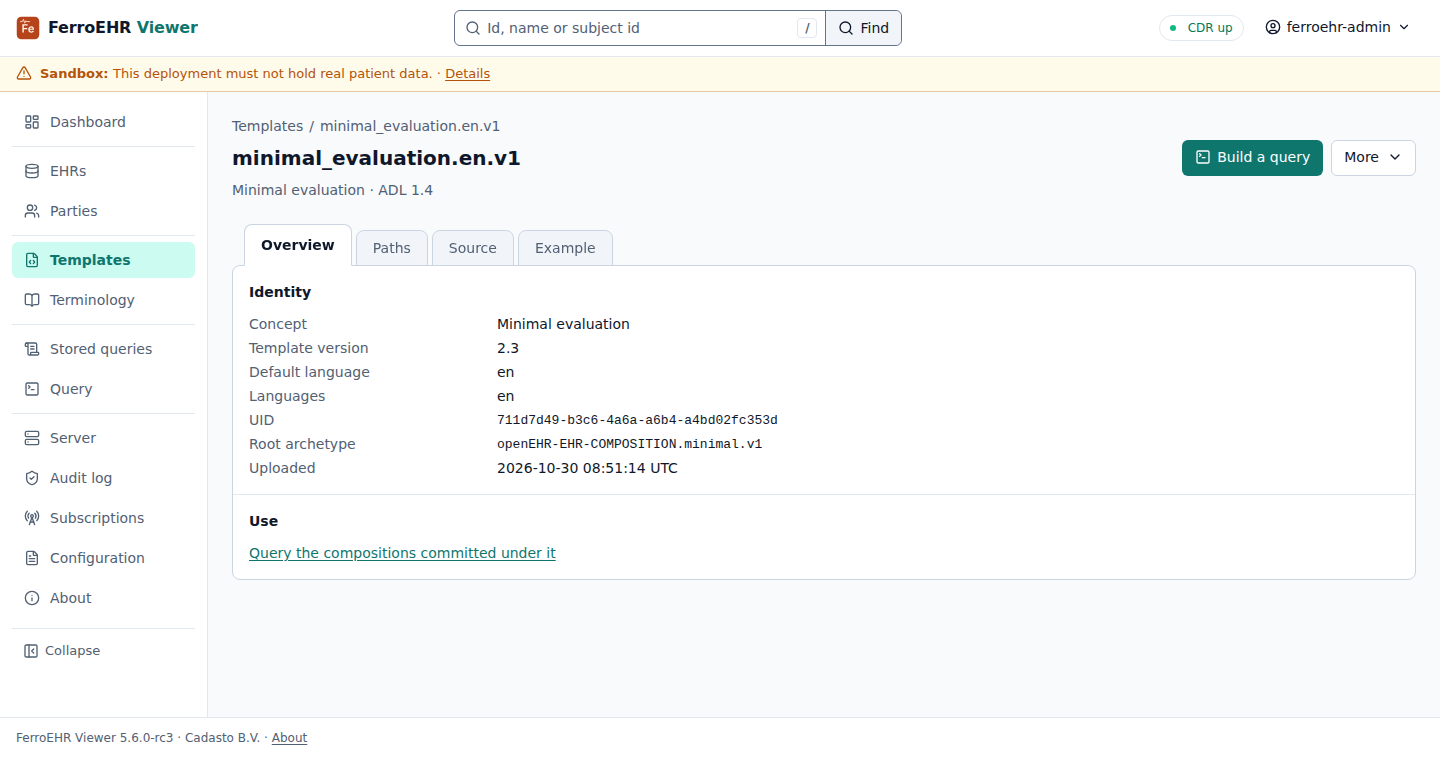The image size is (1440, 757).
Task: Click the FerroEHR logo icon
Action: tap(28, 28)
